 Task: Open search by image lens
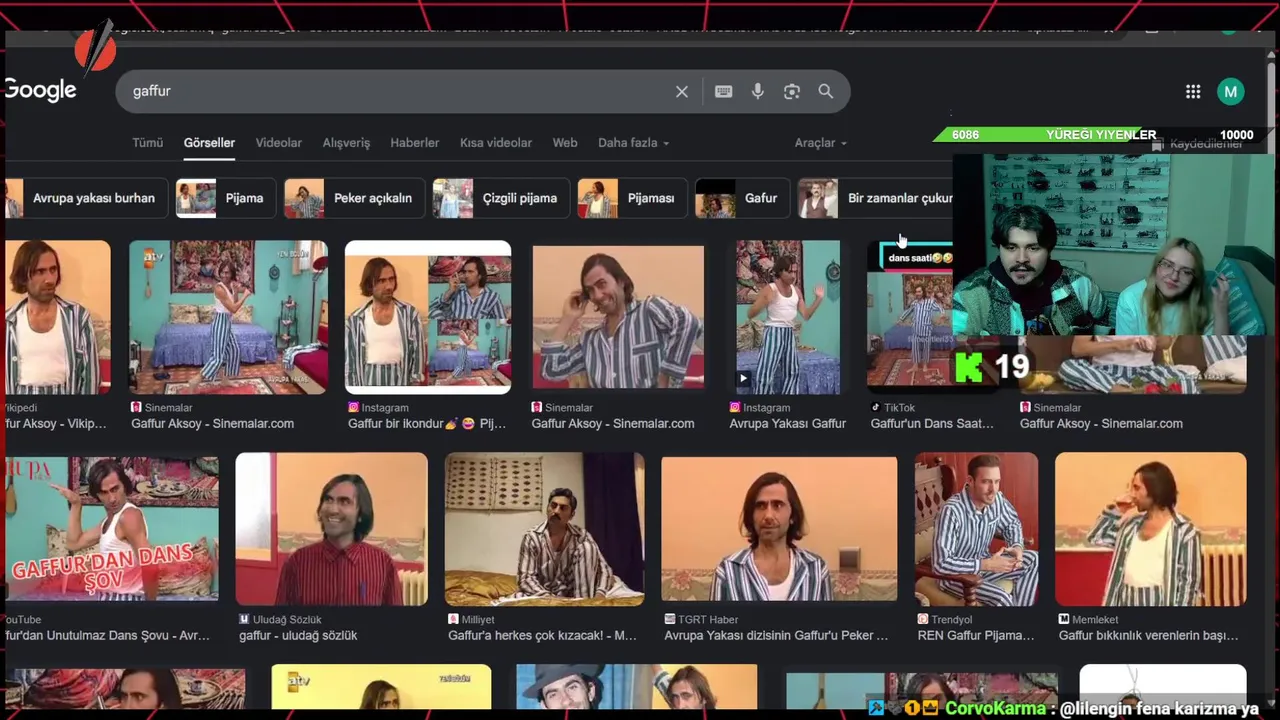(x=792, y=92)
